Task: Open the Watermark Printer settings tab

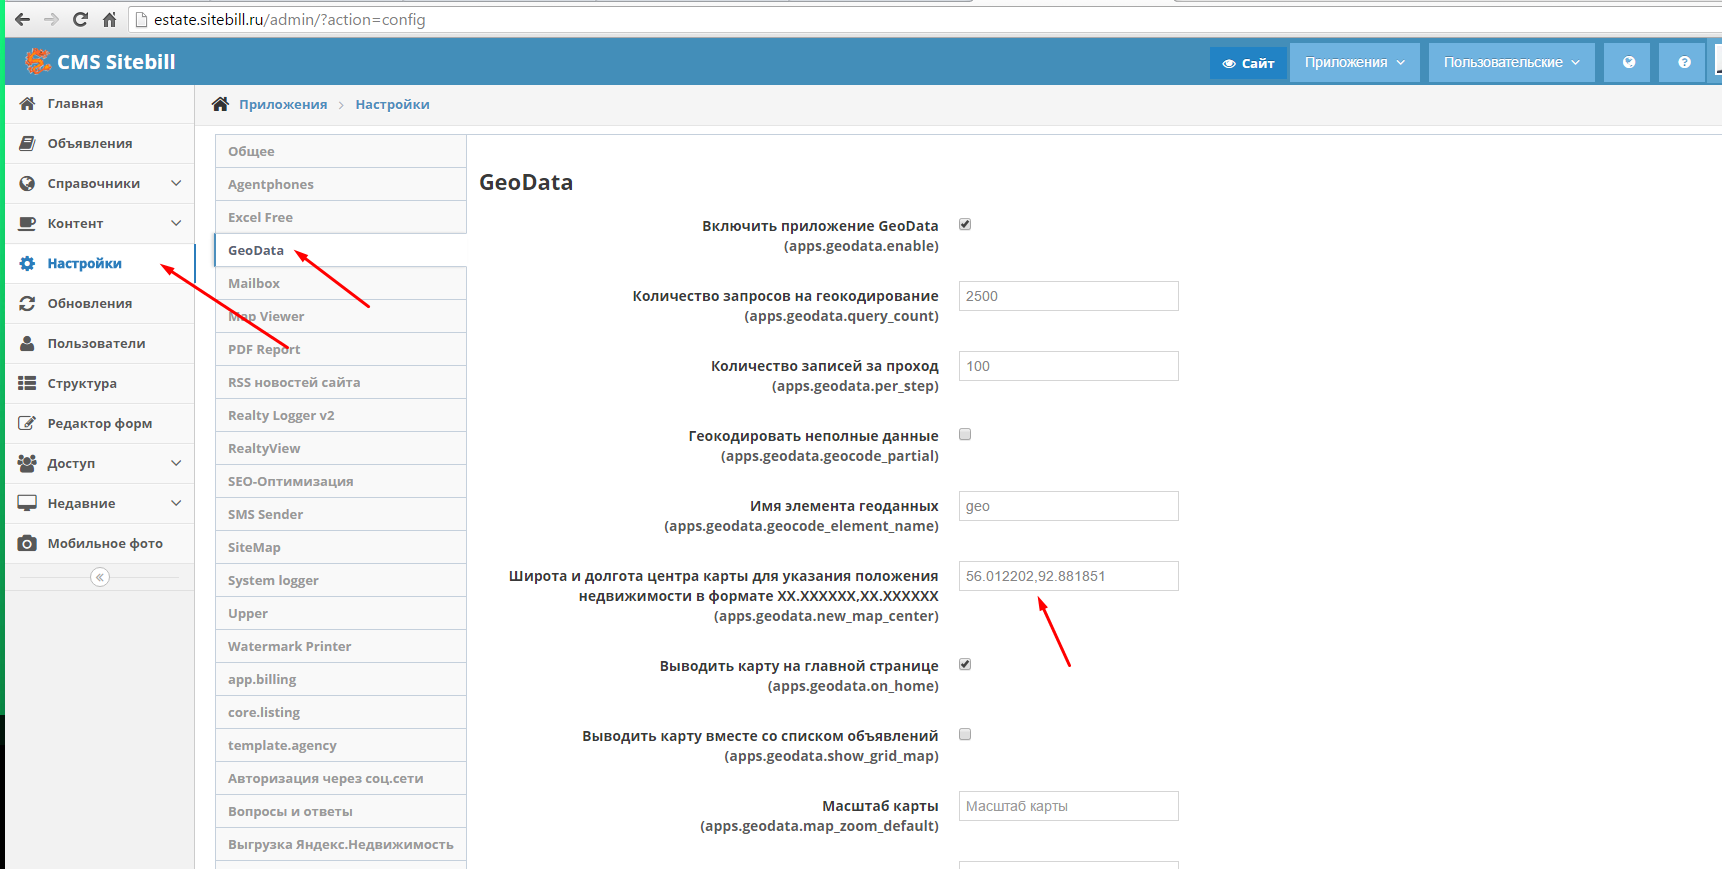Action: [x=341, y=646]
